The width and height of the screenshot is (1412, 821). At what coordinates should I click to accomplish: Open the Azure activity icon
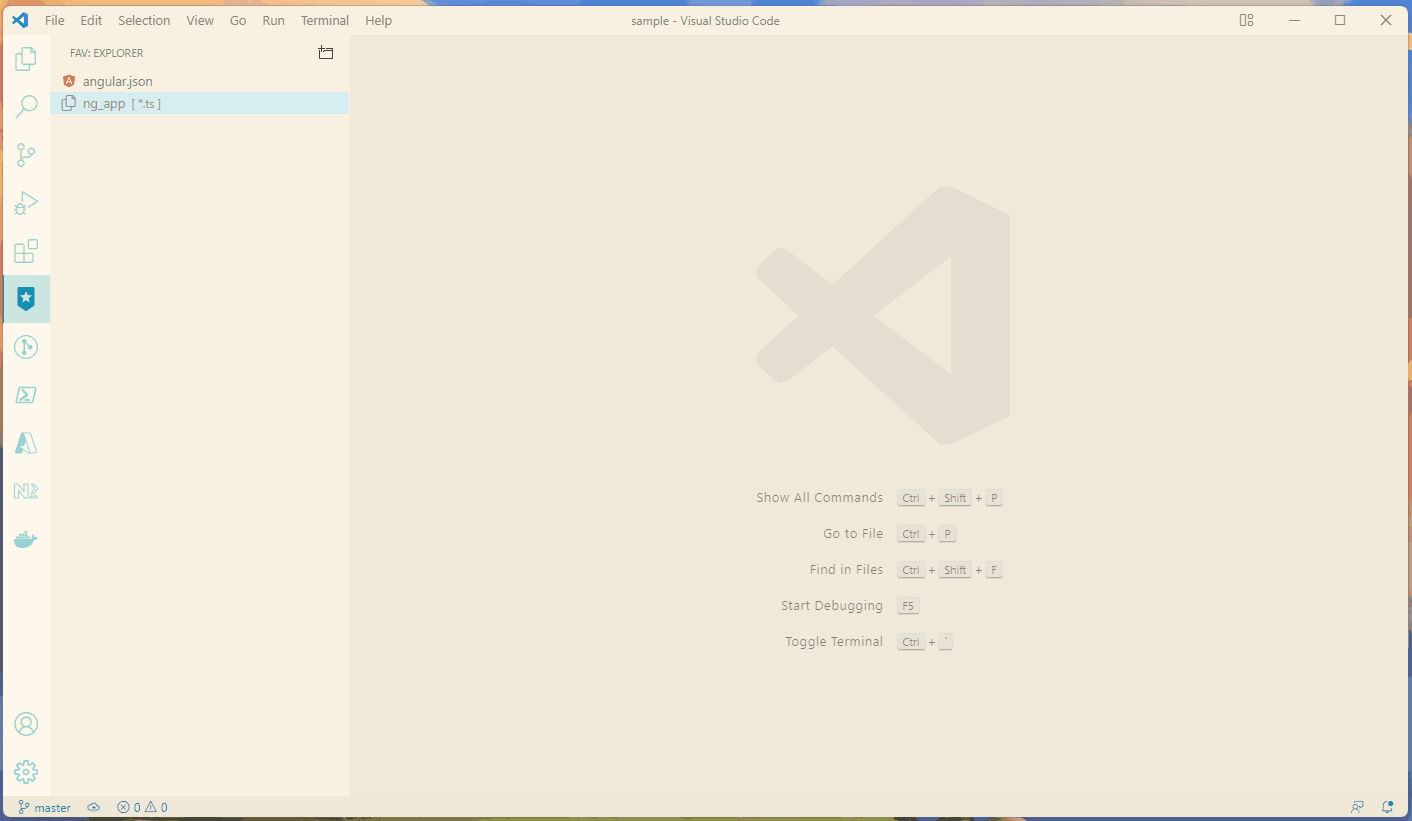[26, 443]
